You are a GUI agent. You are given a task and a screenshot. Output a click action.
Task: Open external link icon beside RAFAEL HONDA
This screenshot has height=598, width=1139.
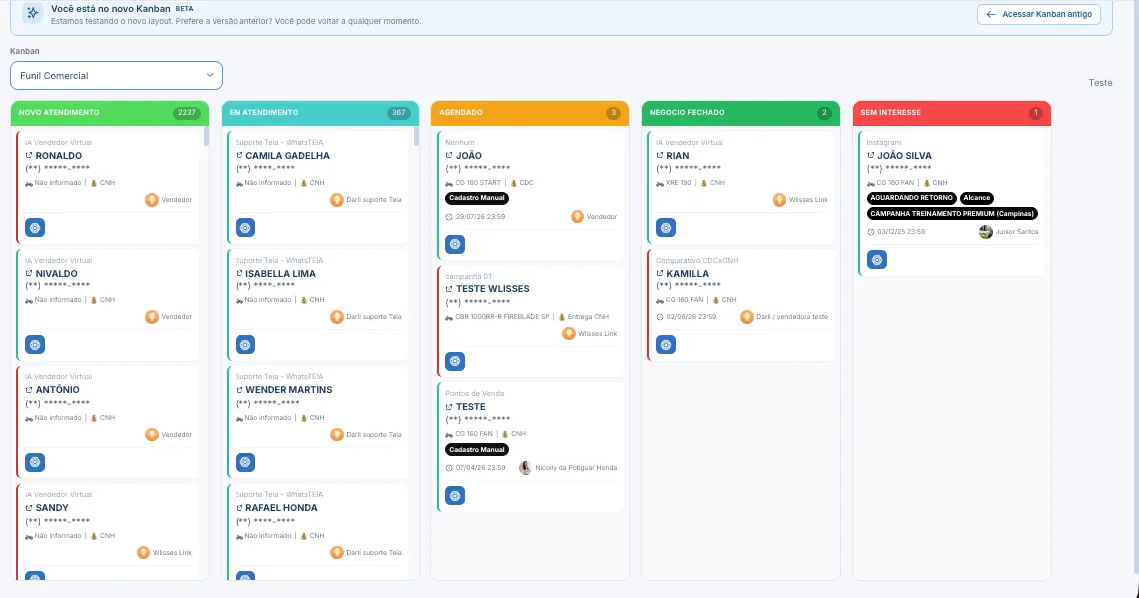[x=239, y=508]
